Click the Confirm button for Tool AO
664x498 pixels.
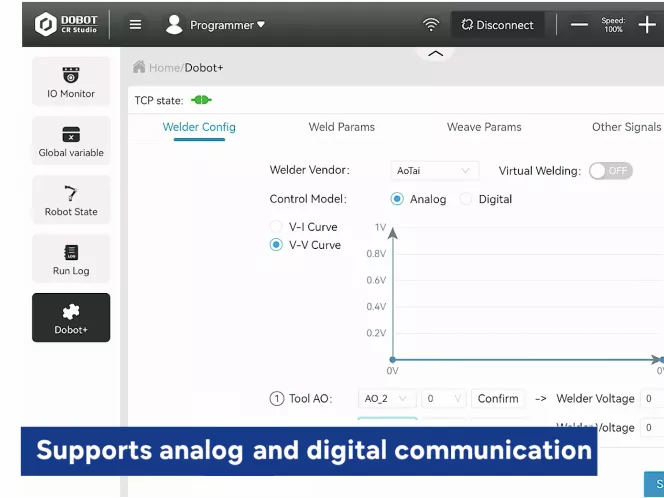pyautogui.click(x=498, y=398)
